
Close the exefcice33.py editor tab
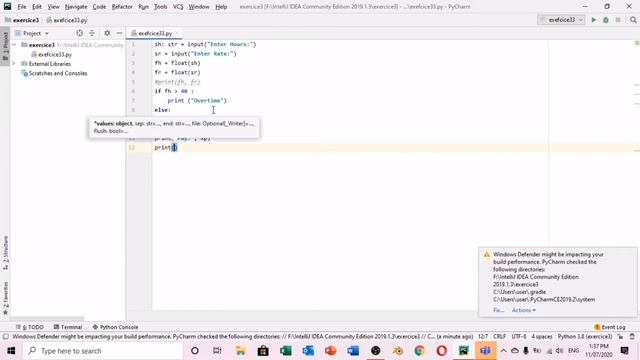pyautogui.click(x=177, y=33)
